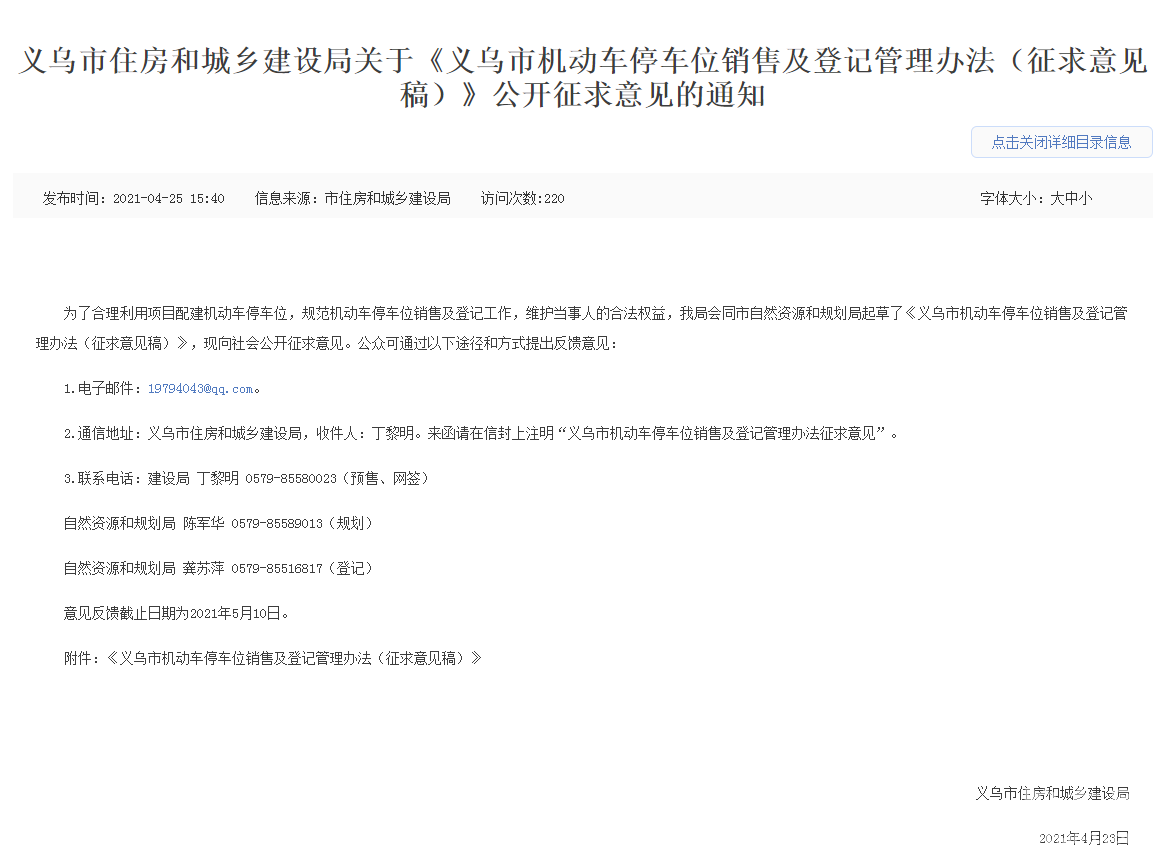Click the 义乌市住房和城乡建设局 signature at bottom

pos(1052,793)
